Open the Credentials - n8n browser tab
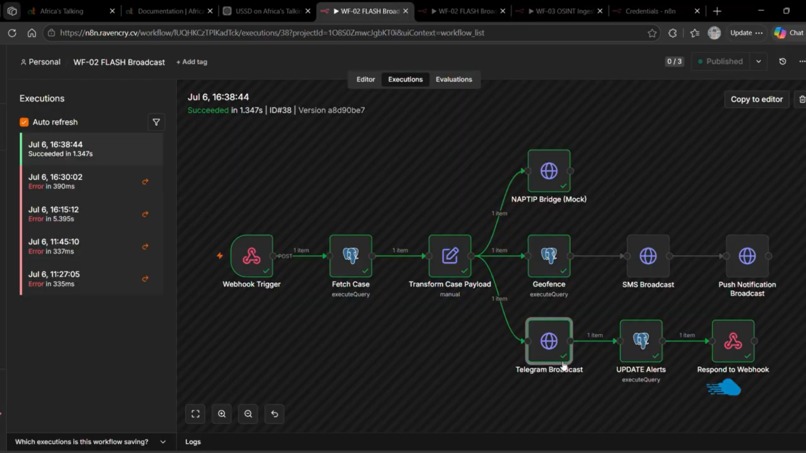Image resolution: width=806 pixels, height=453 pixels. [653, 11]
